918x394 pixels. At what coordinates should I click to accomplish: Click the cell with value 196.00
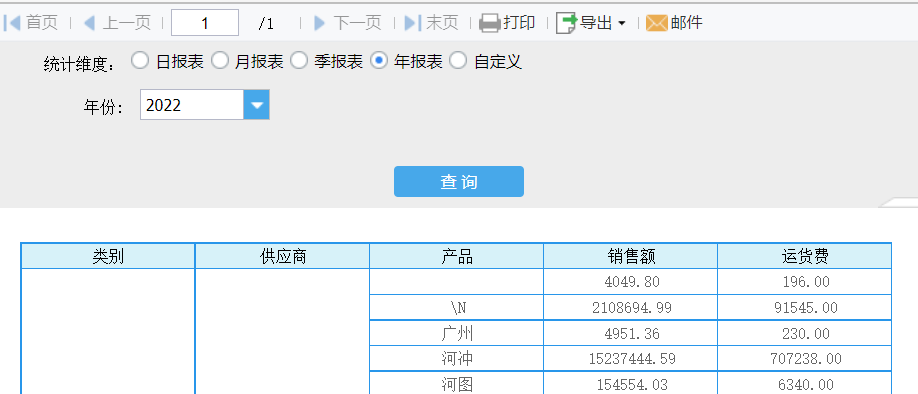pyautogui.click(x=805, y=282)
